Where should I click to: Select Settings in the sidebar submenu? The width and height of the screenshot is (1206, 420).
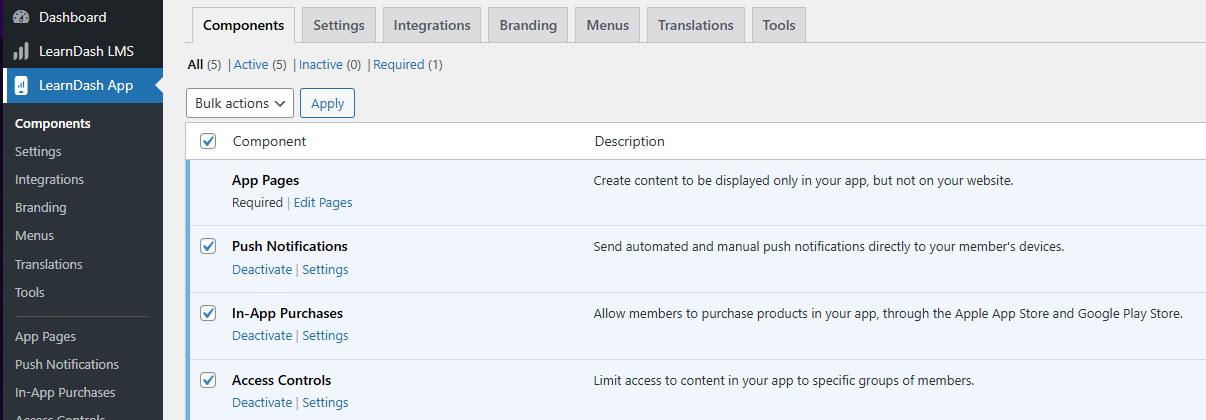click(x=38, y=152)
